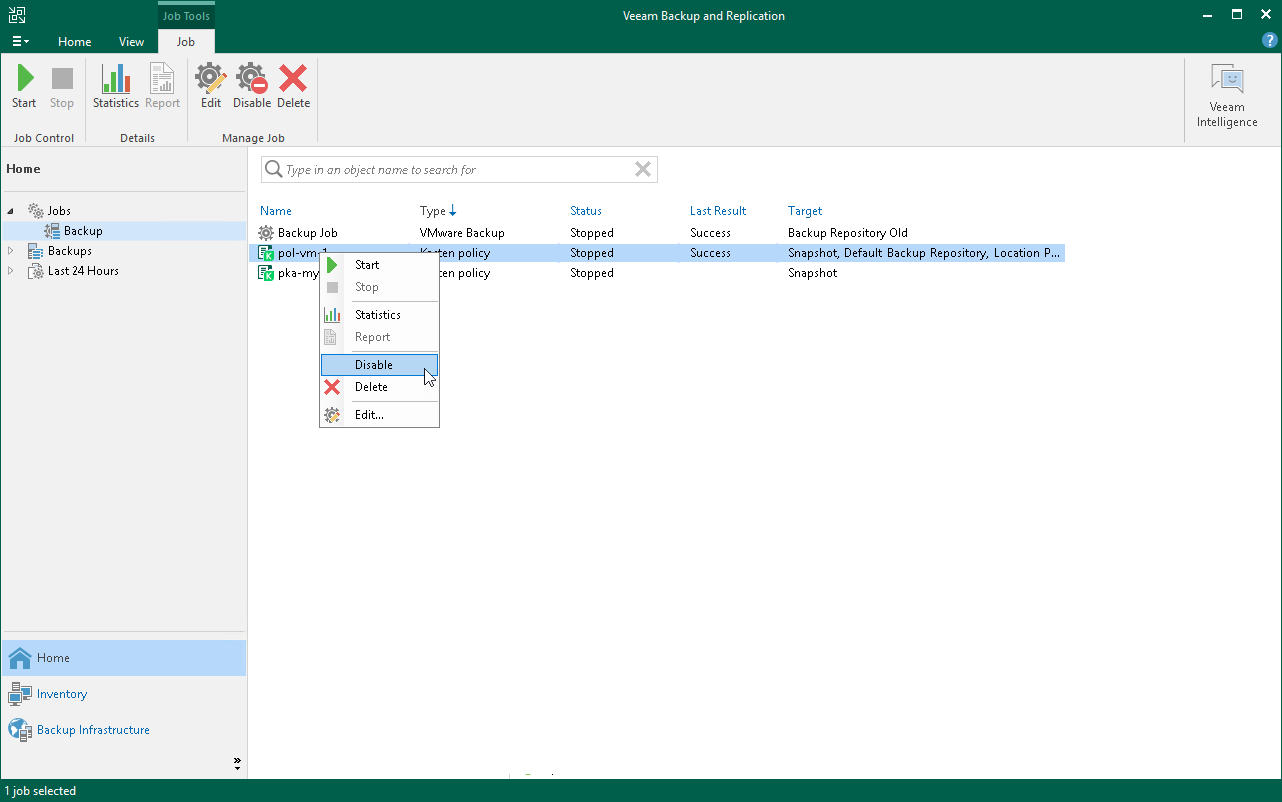Open the Backup Infrastructure view
Image resolution: width=1282 pixels, height=802 pixels.
point(123,730)
